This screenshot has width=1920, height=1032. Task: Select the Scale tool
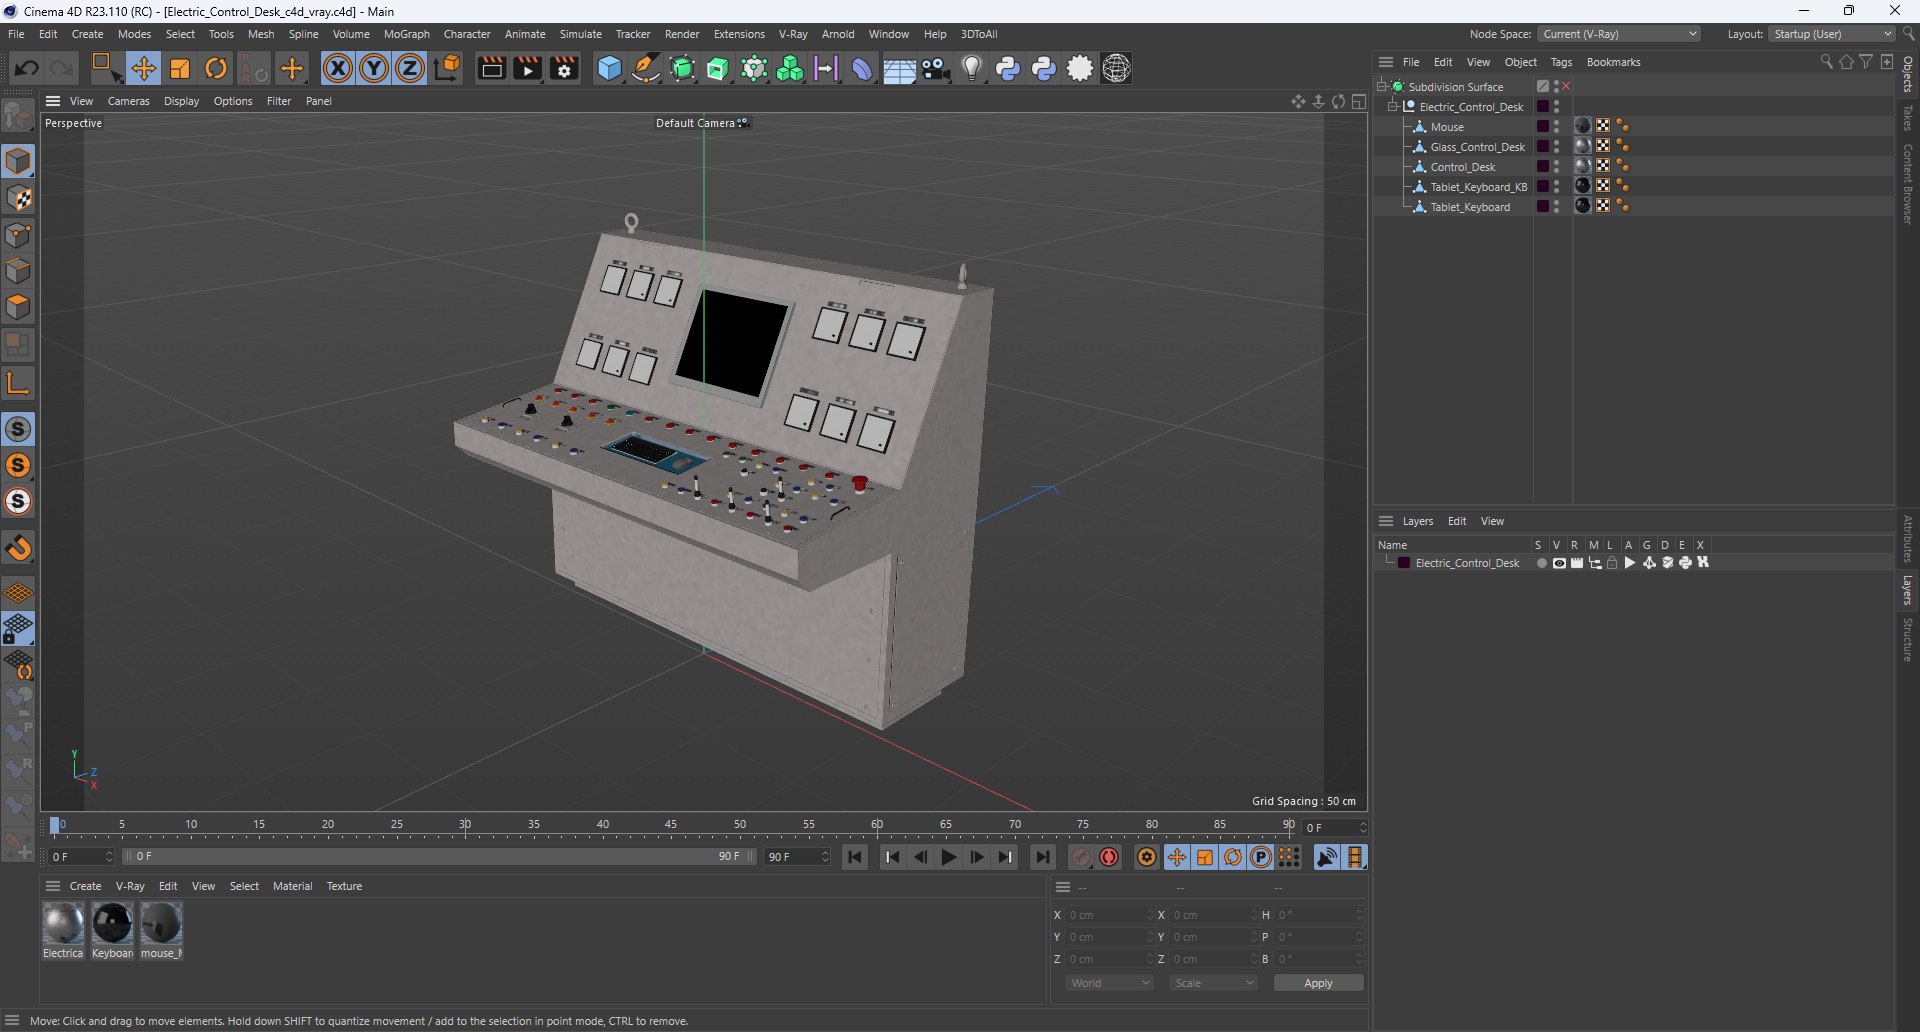pos(180,68)
